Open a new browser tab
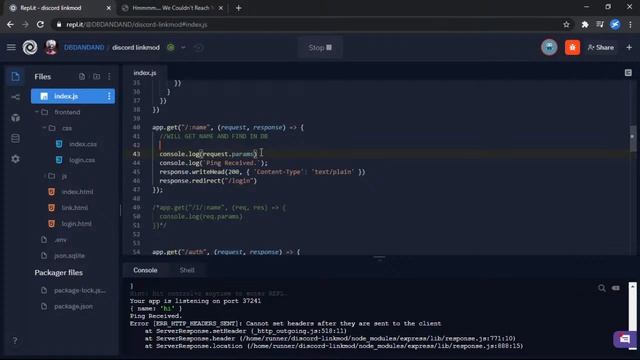This screenshot has height=360, width=640. [x=239, y=8]
